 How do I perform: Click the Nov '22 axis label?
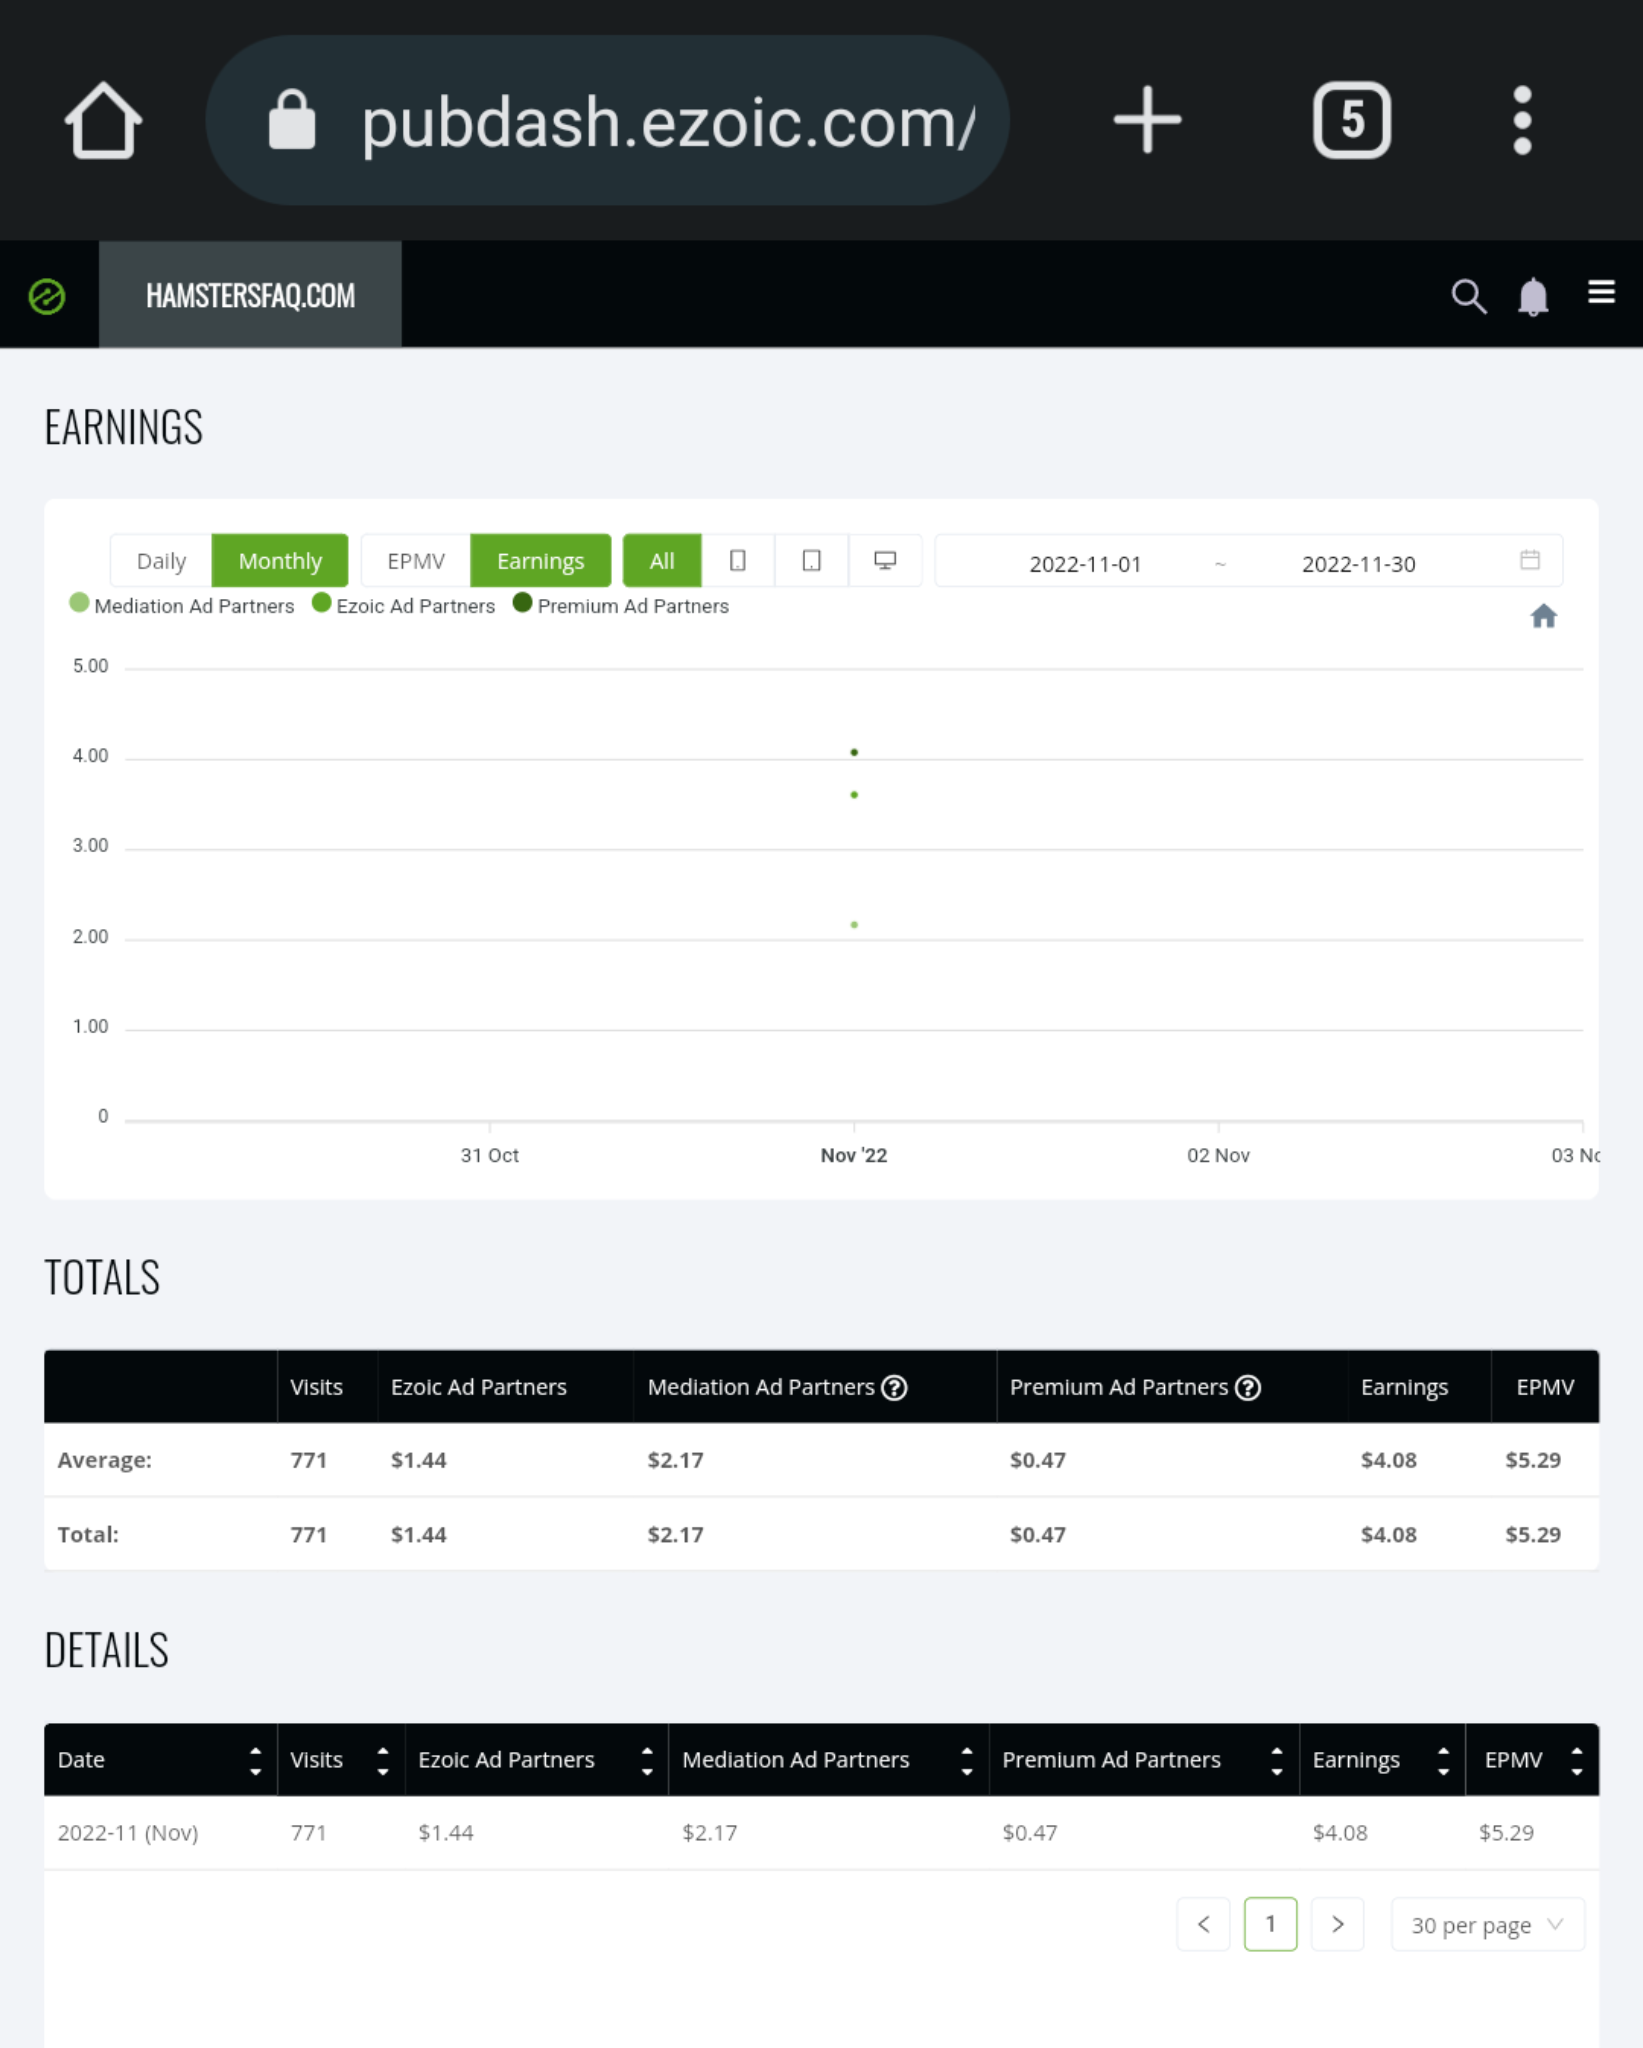click(854, 1156)
